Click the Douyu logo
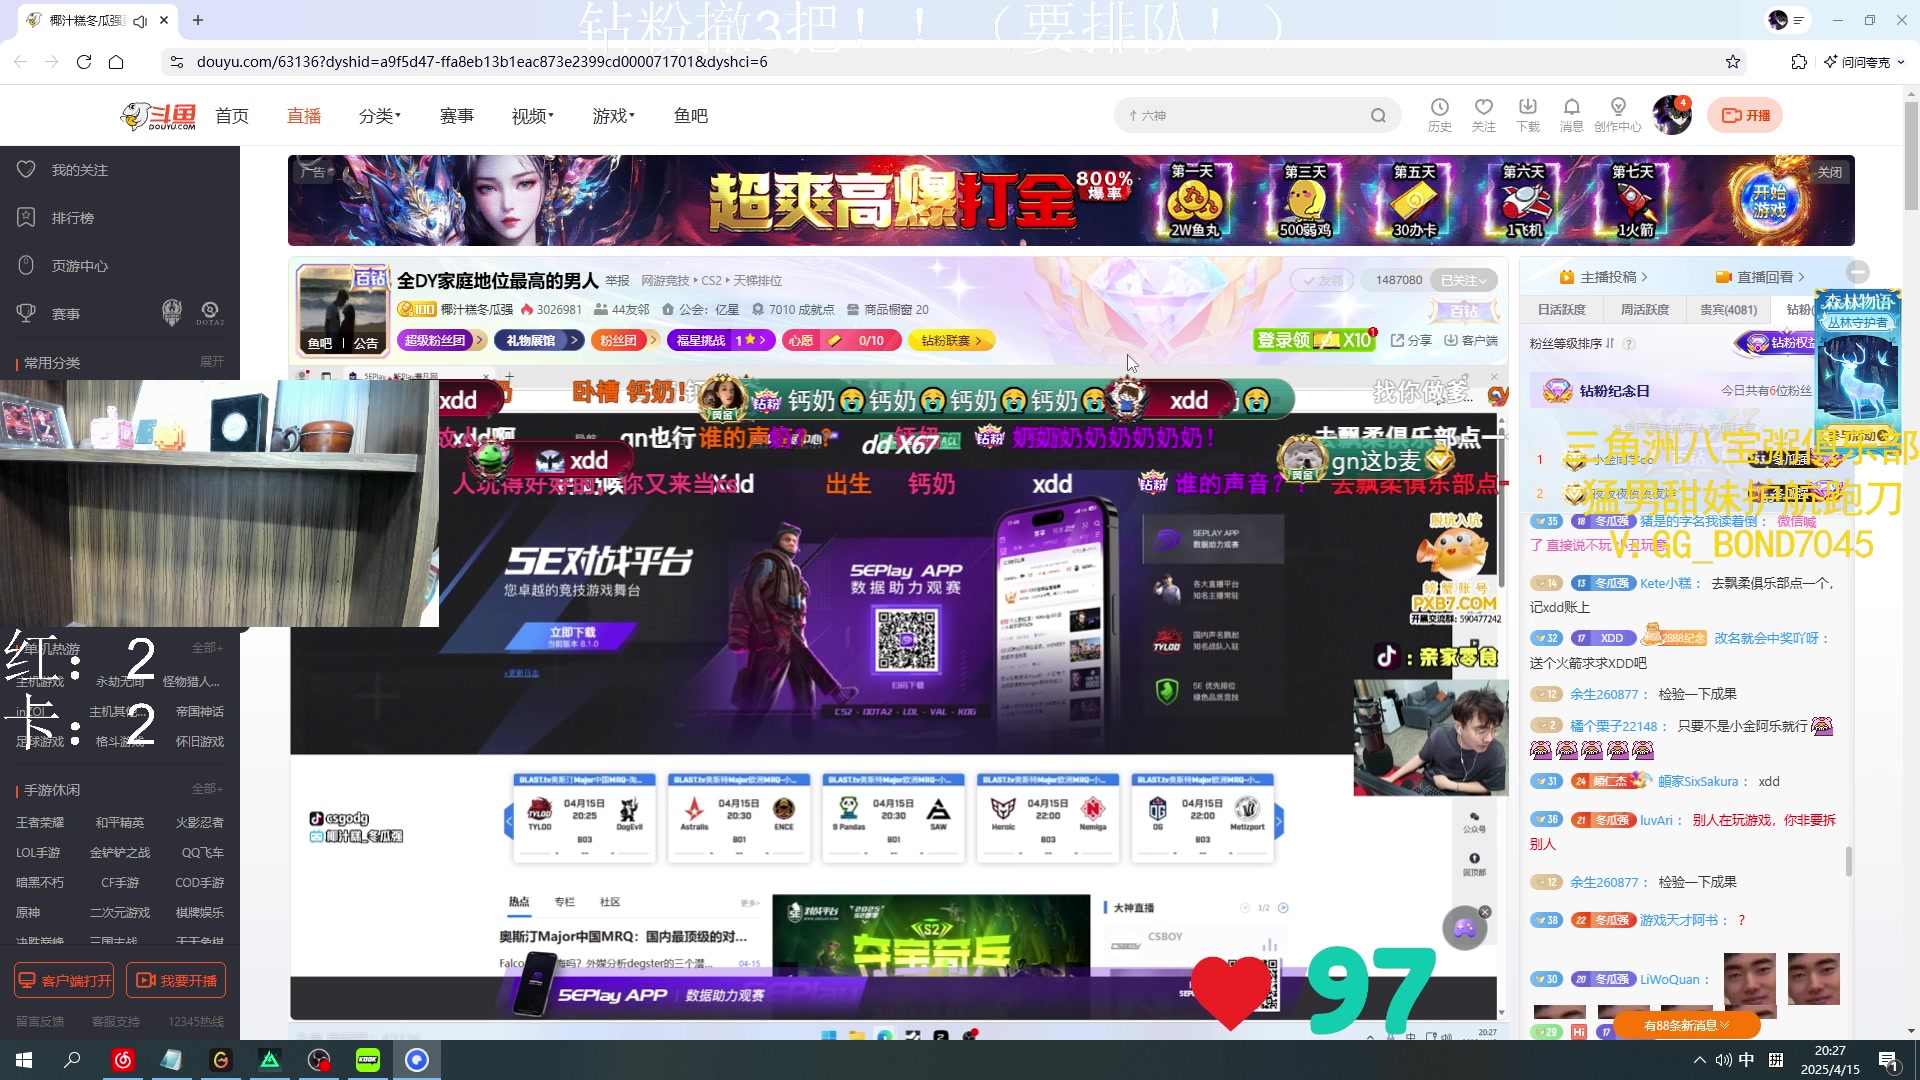 pyautogui.click(x=158, y=116)
